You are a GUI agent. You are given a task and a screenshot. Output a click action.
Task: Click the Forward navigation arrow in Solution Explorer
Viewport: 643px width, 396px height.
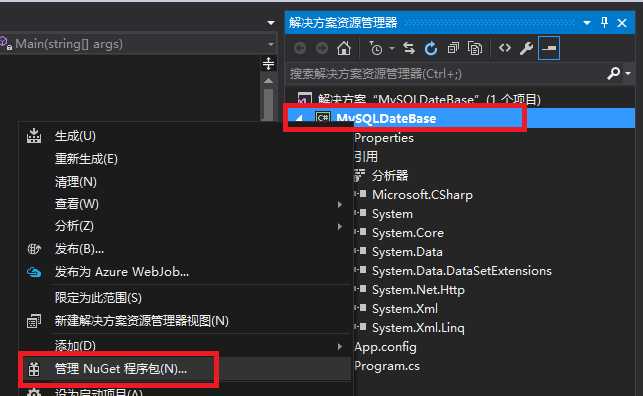tap(322, 48)
